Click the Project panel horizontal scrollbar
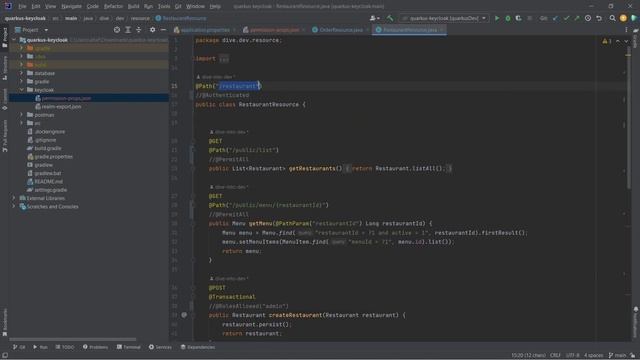Screen dimensions: 640x360 [x=73, y=339]
